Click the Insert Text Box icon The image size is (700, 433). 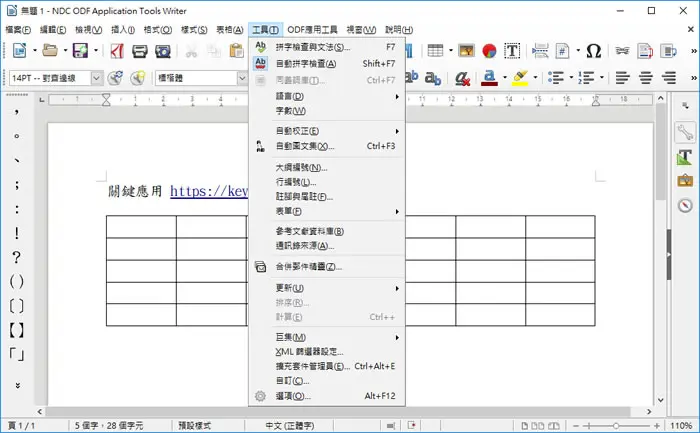512,51
